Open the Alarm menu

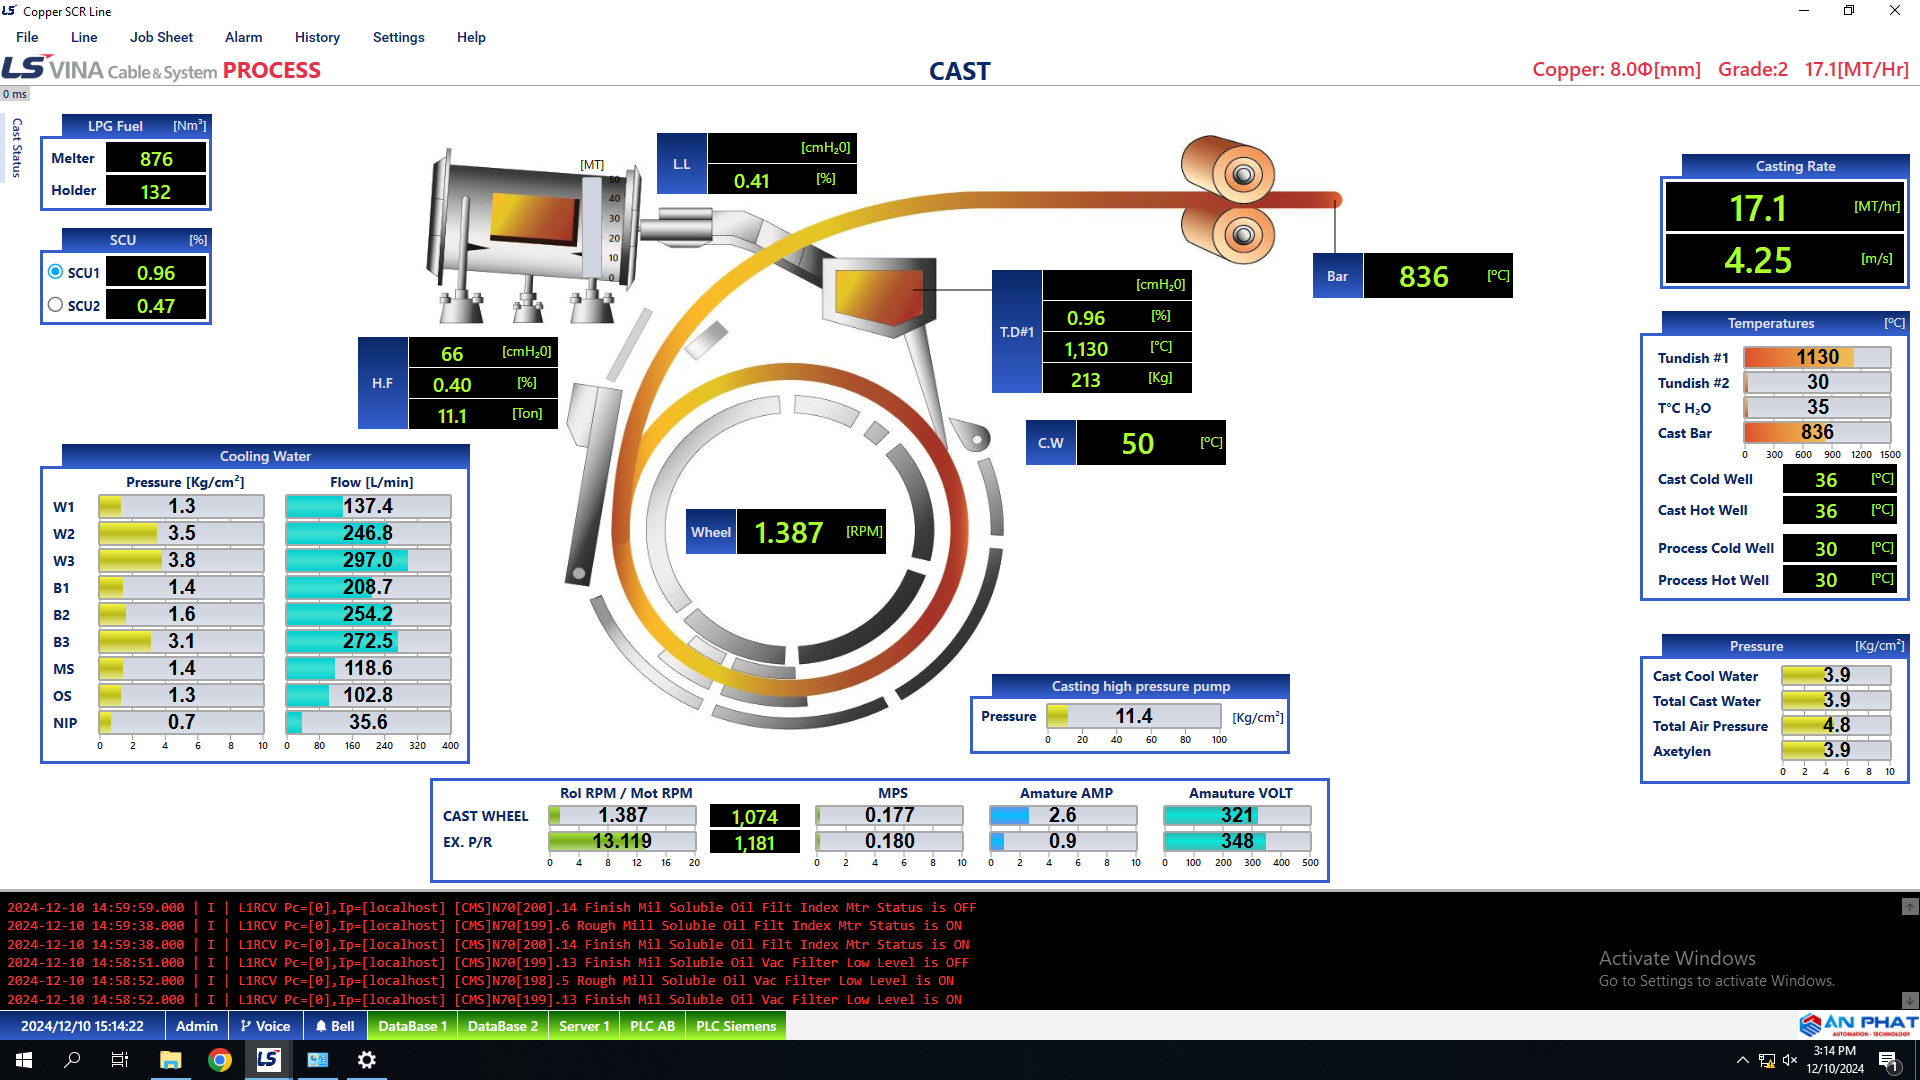coord(243,37)
